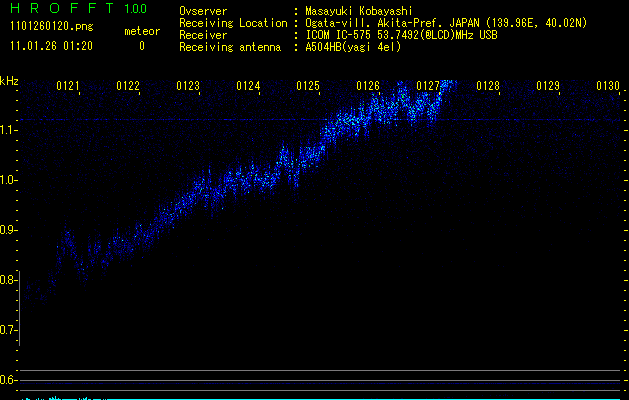629x400 pixels.
Task: Click time marker 0125
Action: coord(308,86)
